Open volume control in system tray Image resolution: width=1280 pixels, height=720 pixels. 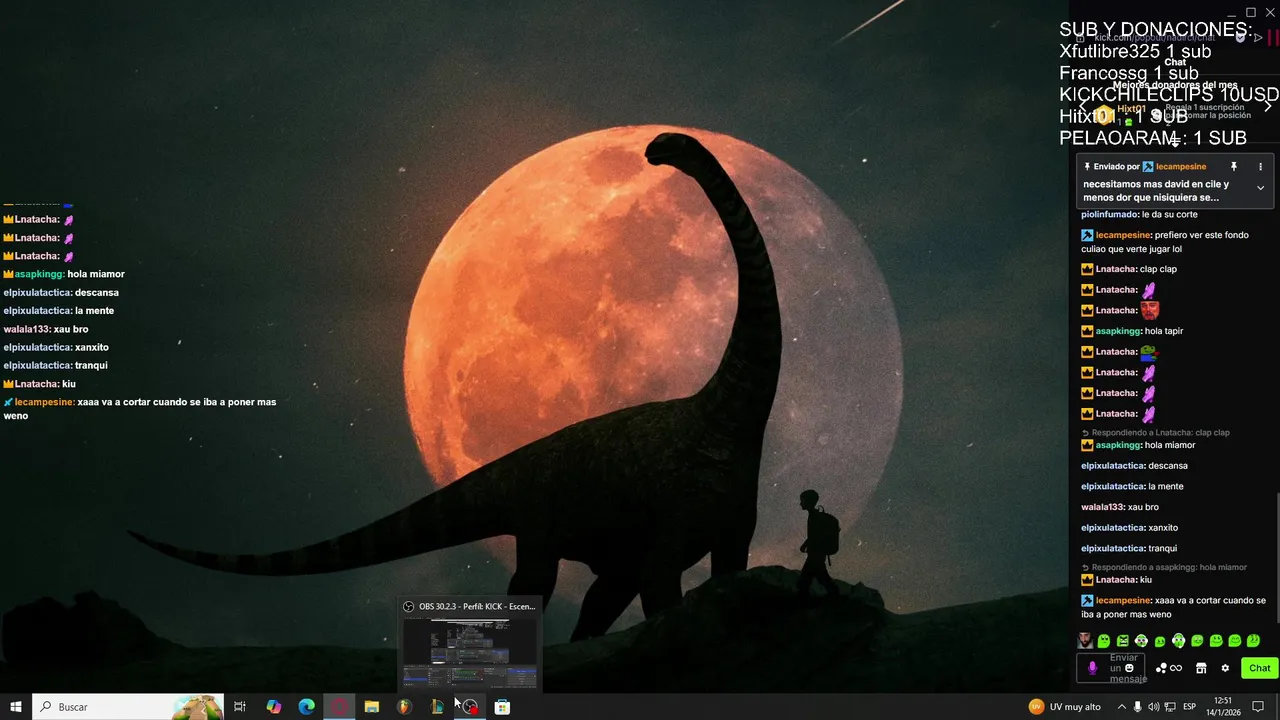click(1153, 707)
